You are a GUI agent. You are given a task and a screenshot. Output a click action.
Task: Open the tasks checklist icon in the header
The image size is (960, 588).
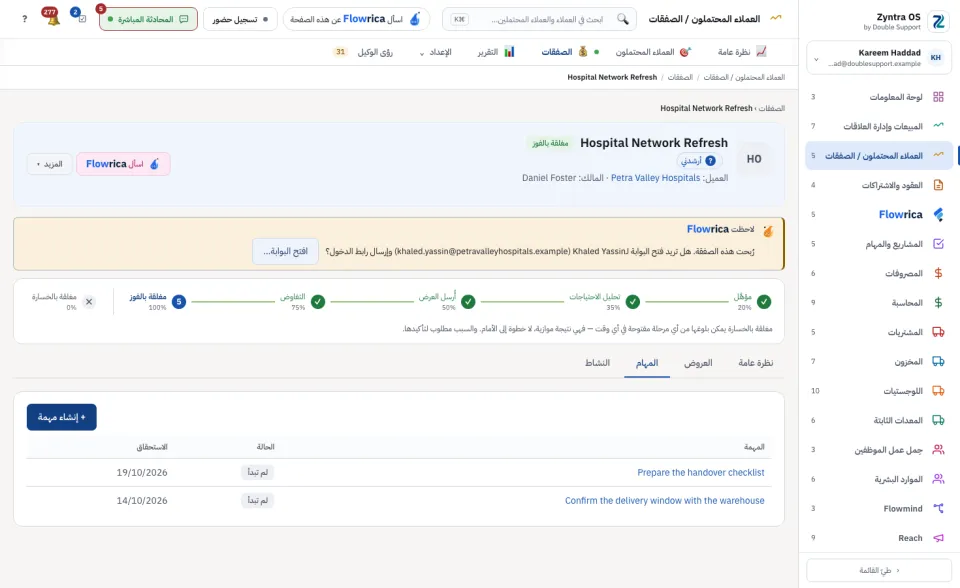(x=81, y=19)
